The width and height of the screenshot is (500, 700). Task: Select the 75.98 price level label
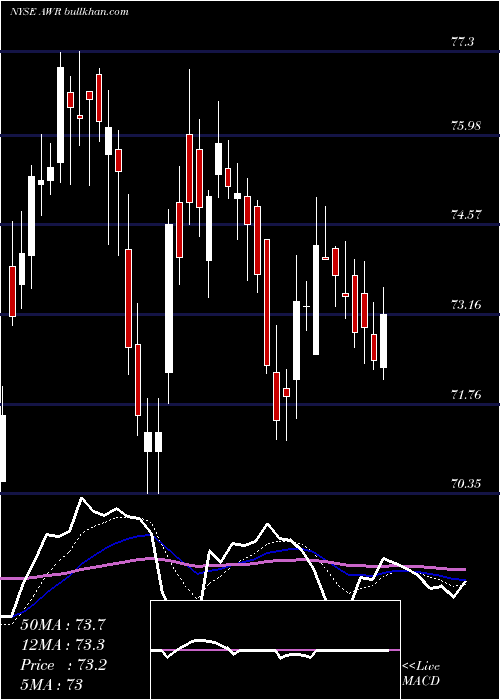[466, 126]
